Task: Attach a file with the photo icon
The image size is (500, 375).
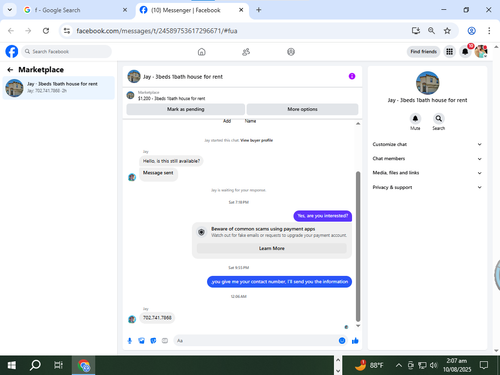Action: (x=142, y=341)
